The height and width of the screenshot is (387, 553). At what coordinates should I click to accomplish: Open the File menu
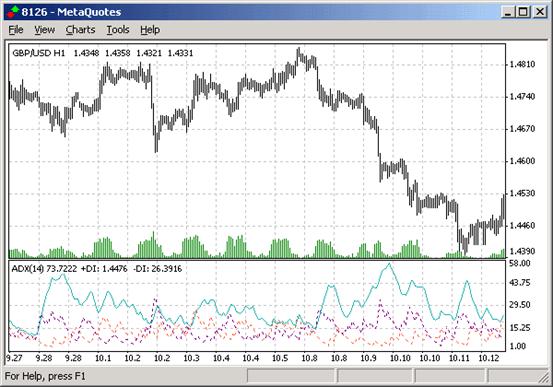(x=16, y=30)
